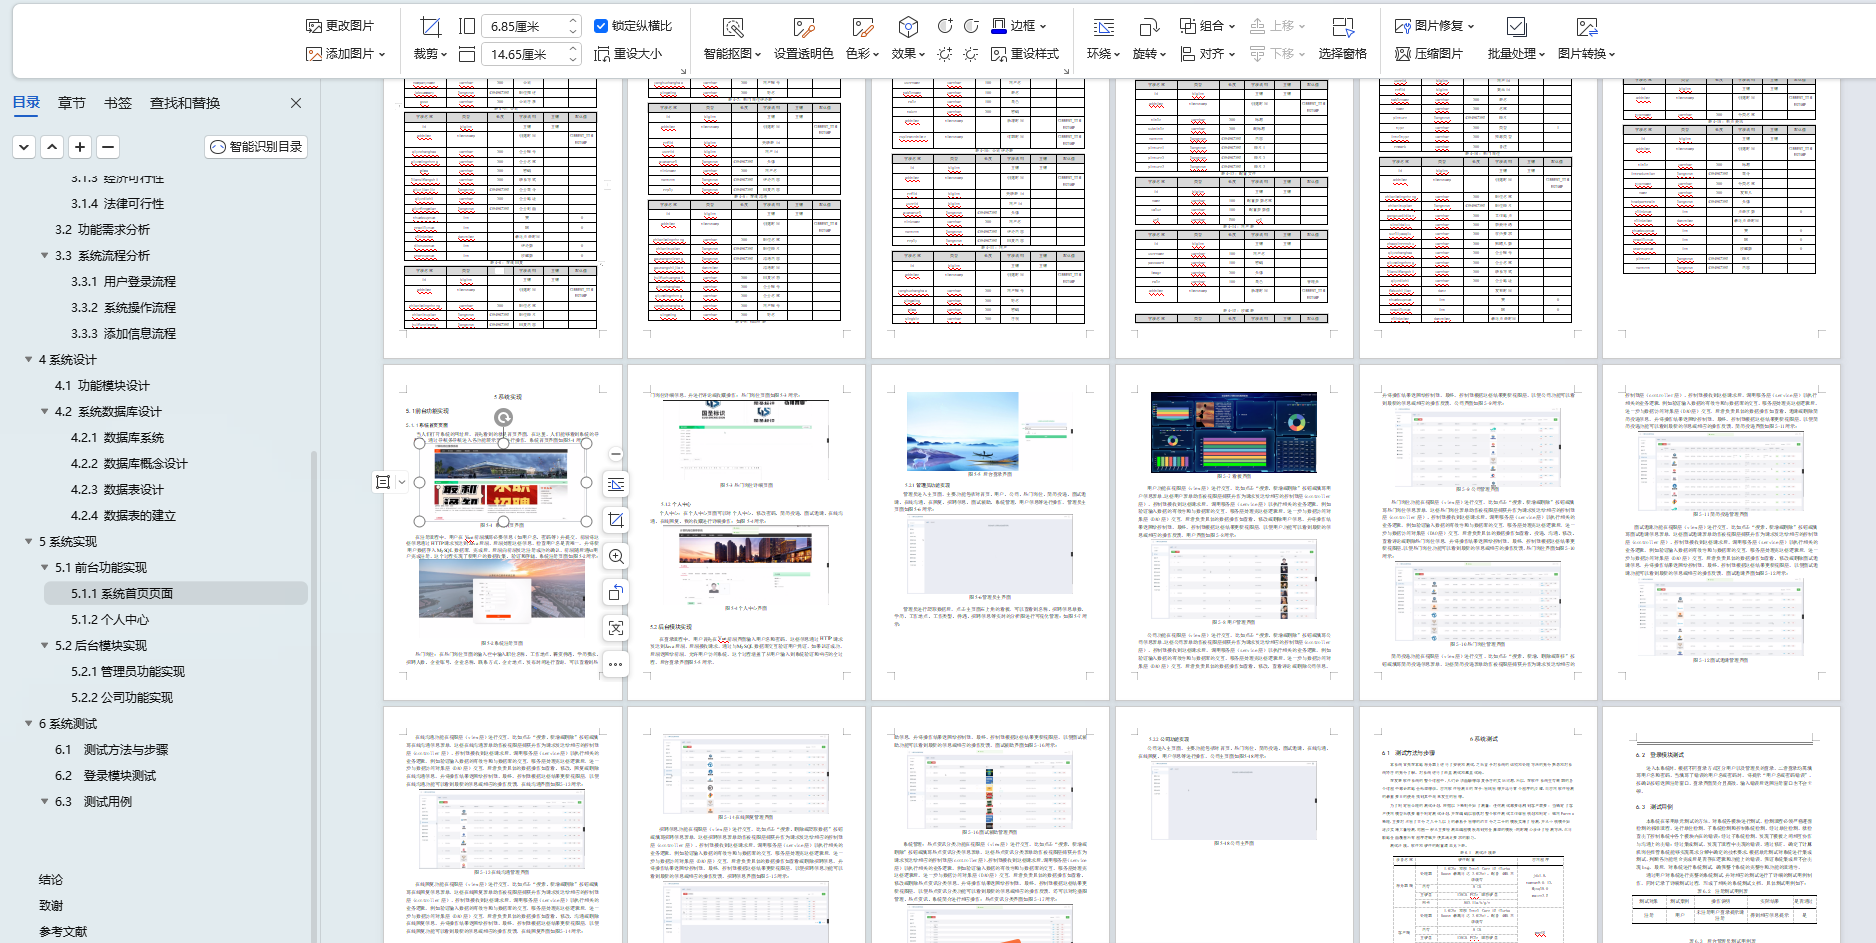Go to 3.3.1 用户登录流程 heading

pos(123,282)
